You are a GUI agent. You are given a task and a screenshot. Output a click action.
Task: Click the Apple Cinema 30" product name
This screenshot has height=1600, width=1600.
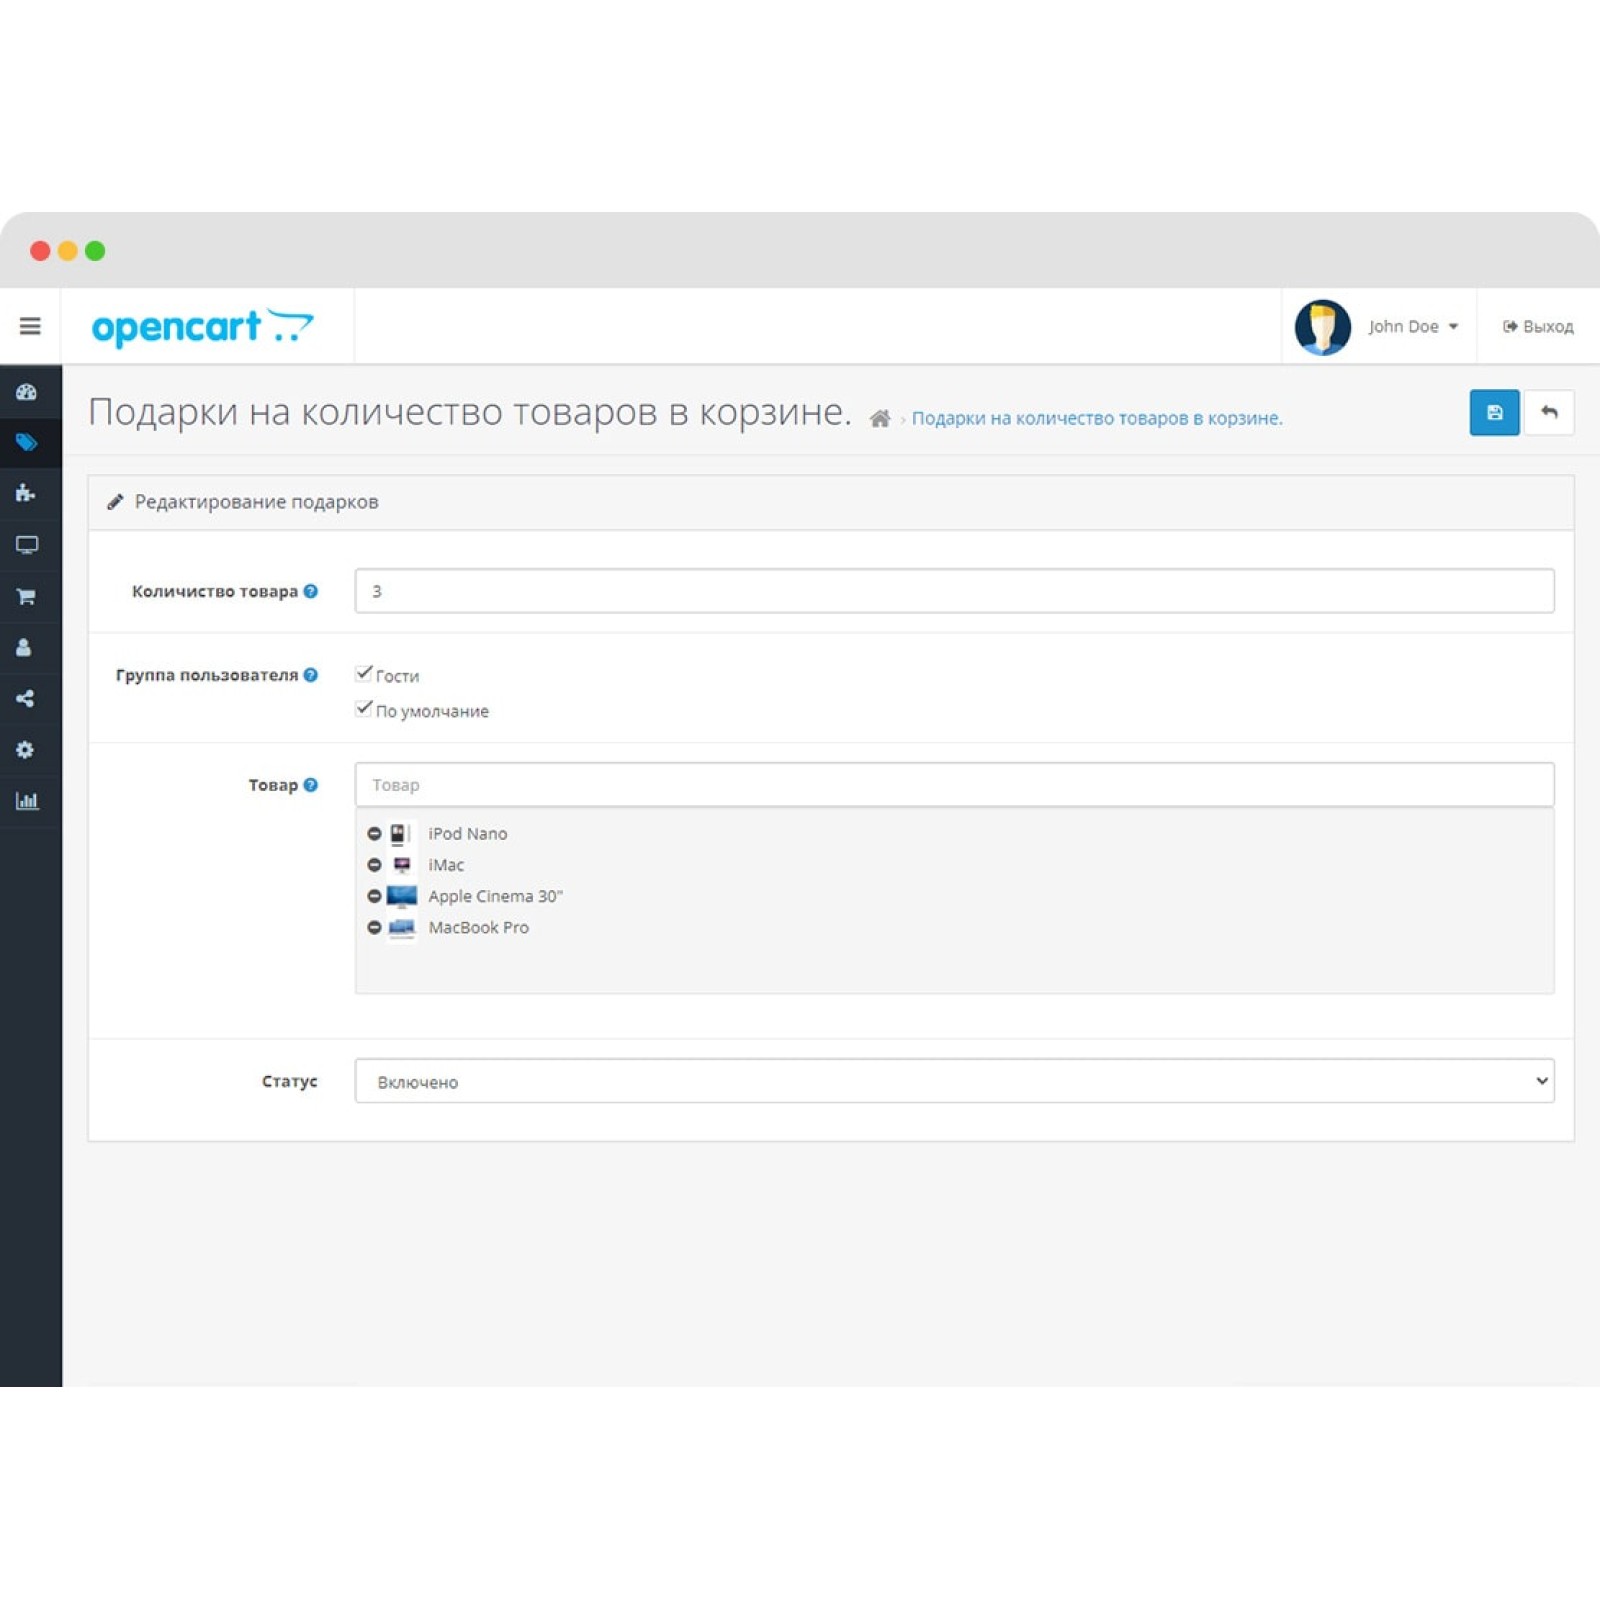point(495,896)
